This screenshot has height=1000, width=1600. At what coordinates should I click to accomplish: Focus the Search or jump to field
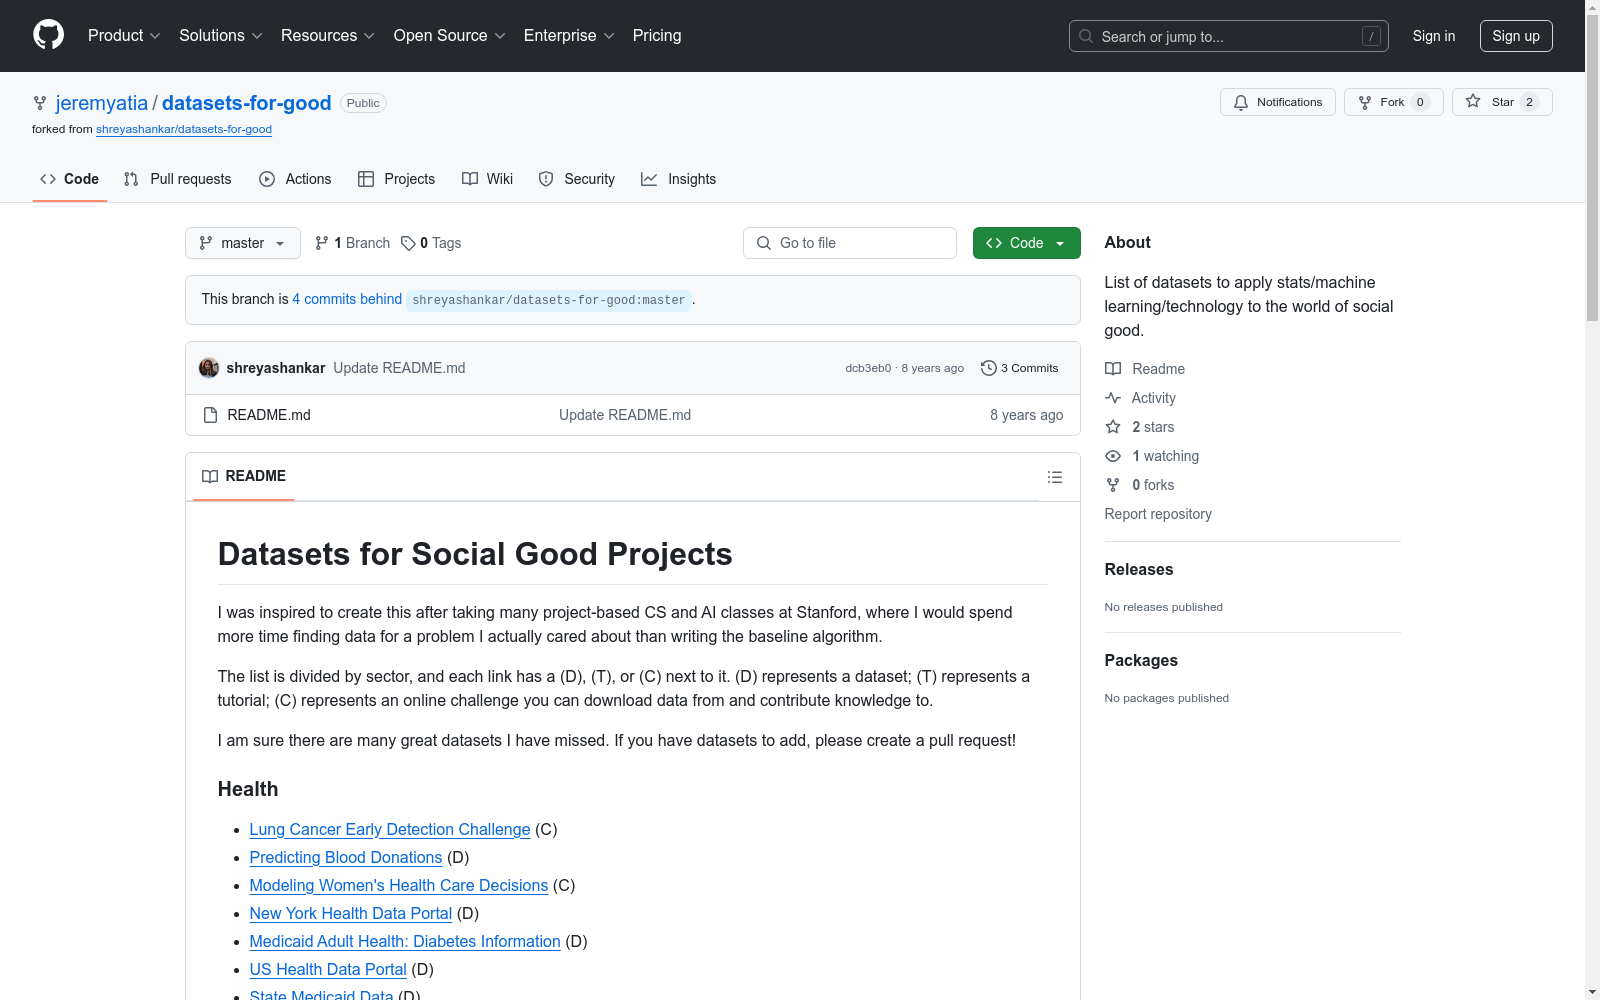point(1229,36)
